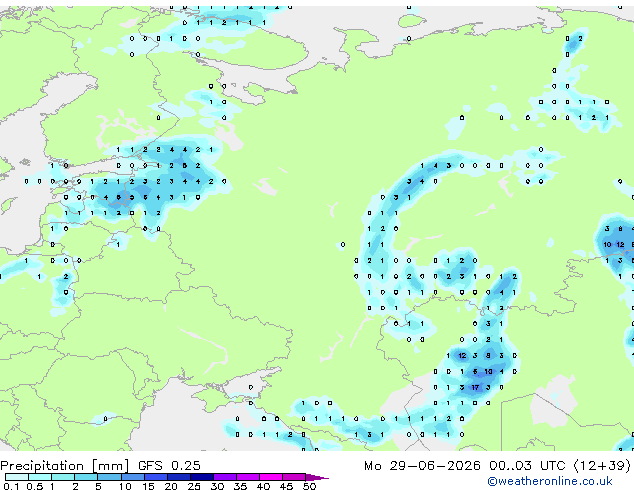Pick the 0.5 to 1 mm legend color

pyautogui.click(x=40, y=477)
